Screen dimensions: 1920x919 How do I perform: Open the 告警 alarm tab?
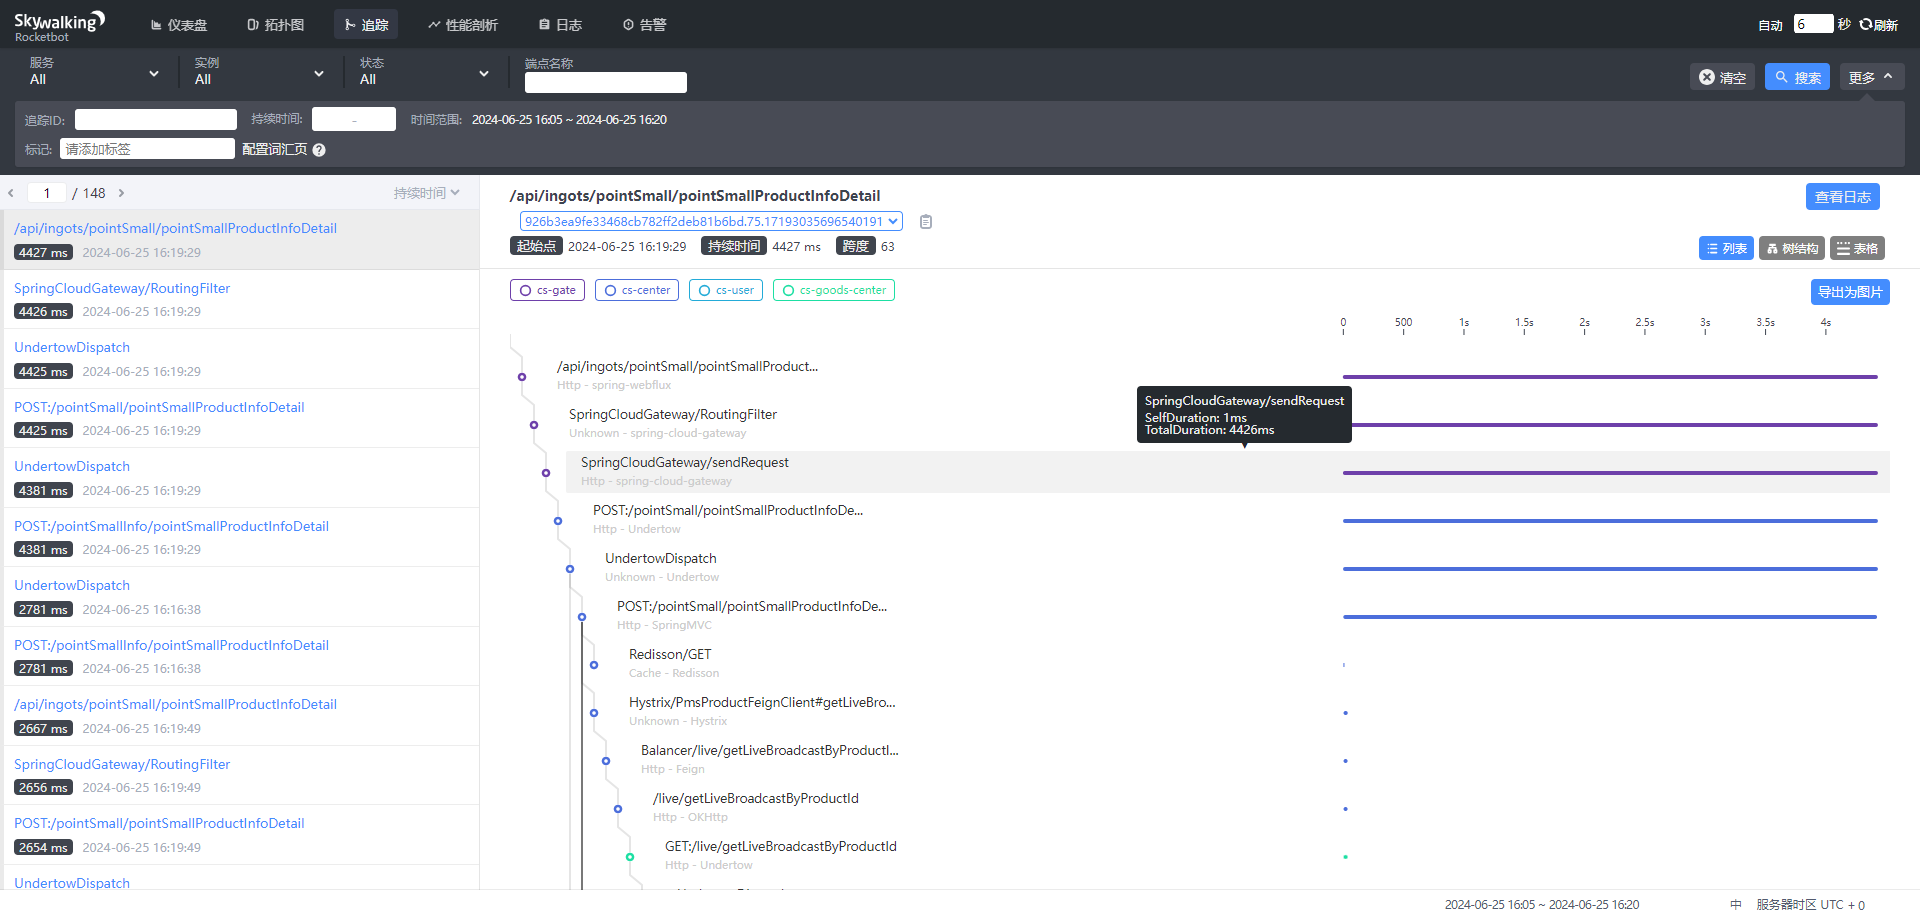644,25
